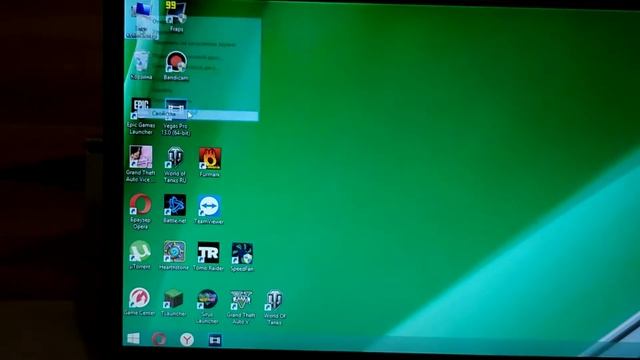Select the Tomb Raider desktop shortcut

[208, 257]
